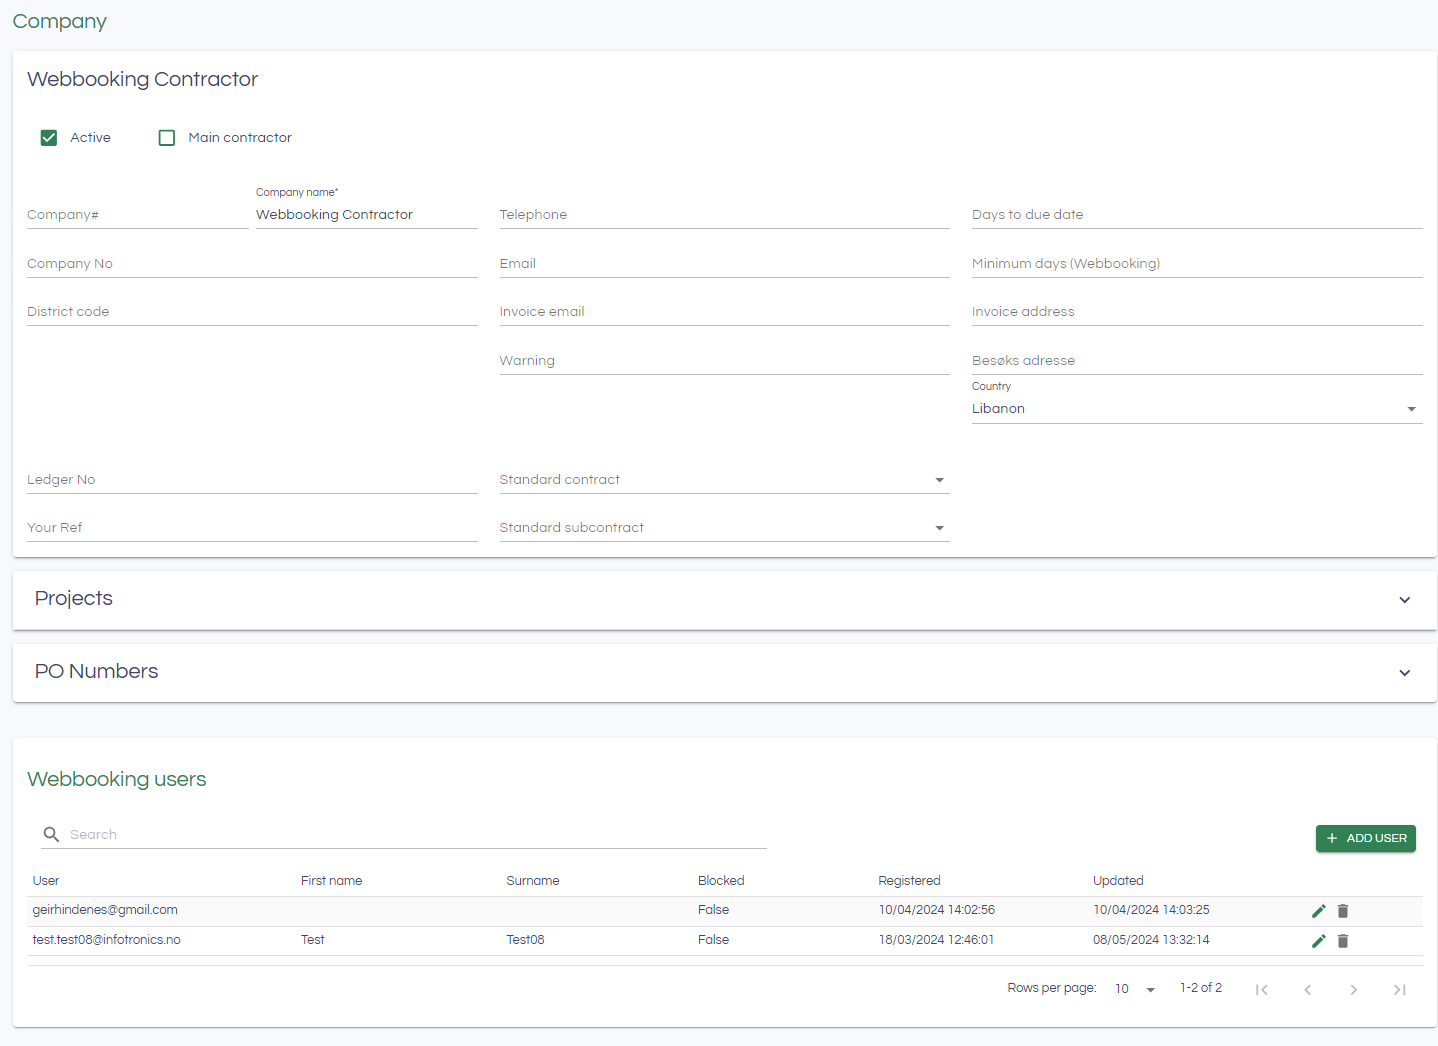The width and height of the screenshot is (1438, 1046).
Task: Edit the test.test08@infotronics.no user with pencil icon
Action: [x=1318, y=941]
